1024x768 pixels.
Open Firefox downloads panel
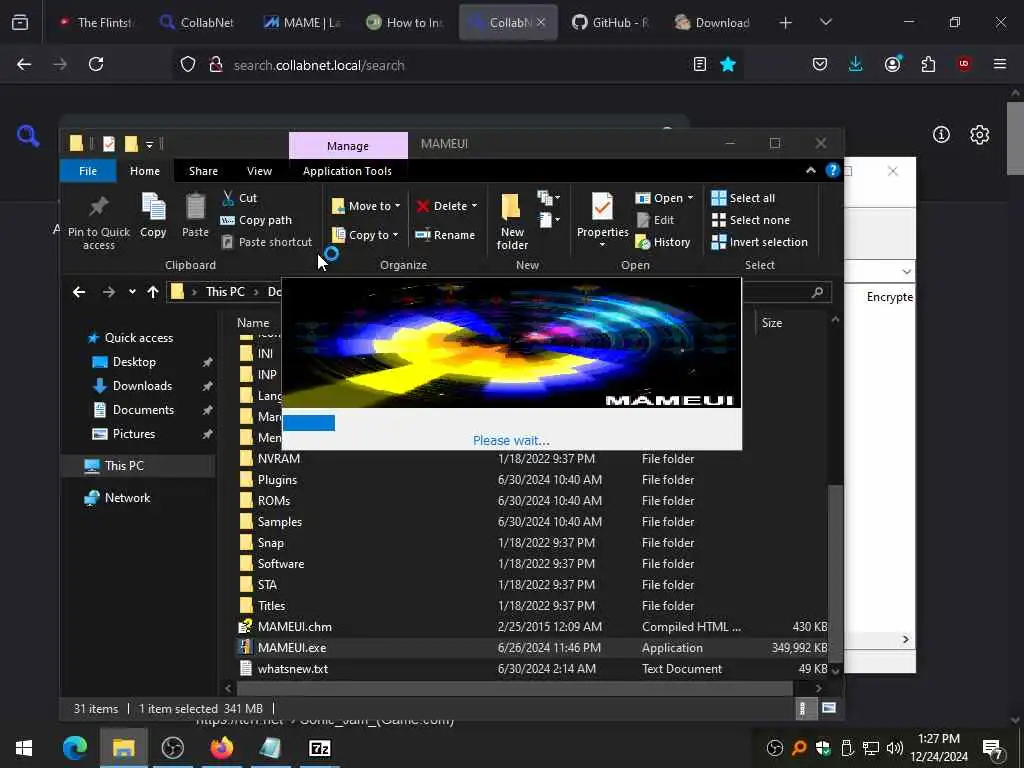[x=856, y=64]
